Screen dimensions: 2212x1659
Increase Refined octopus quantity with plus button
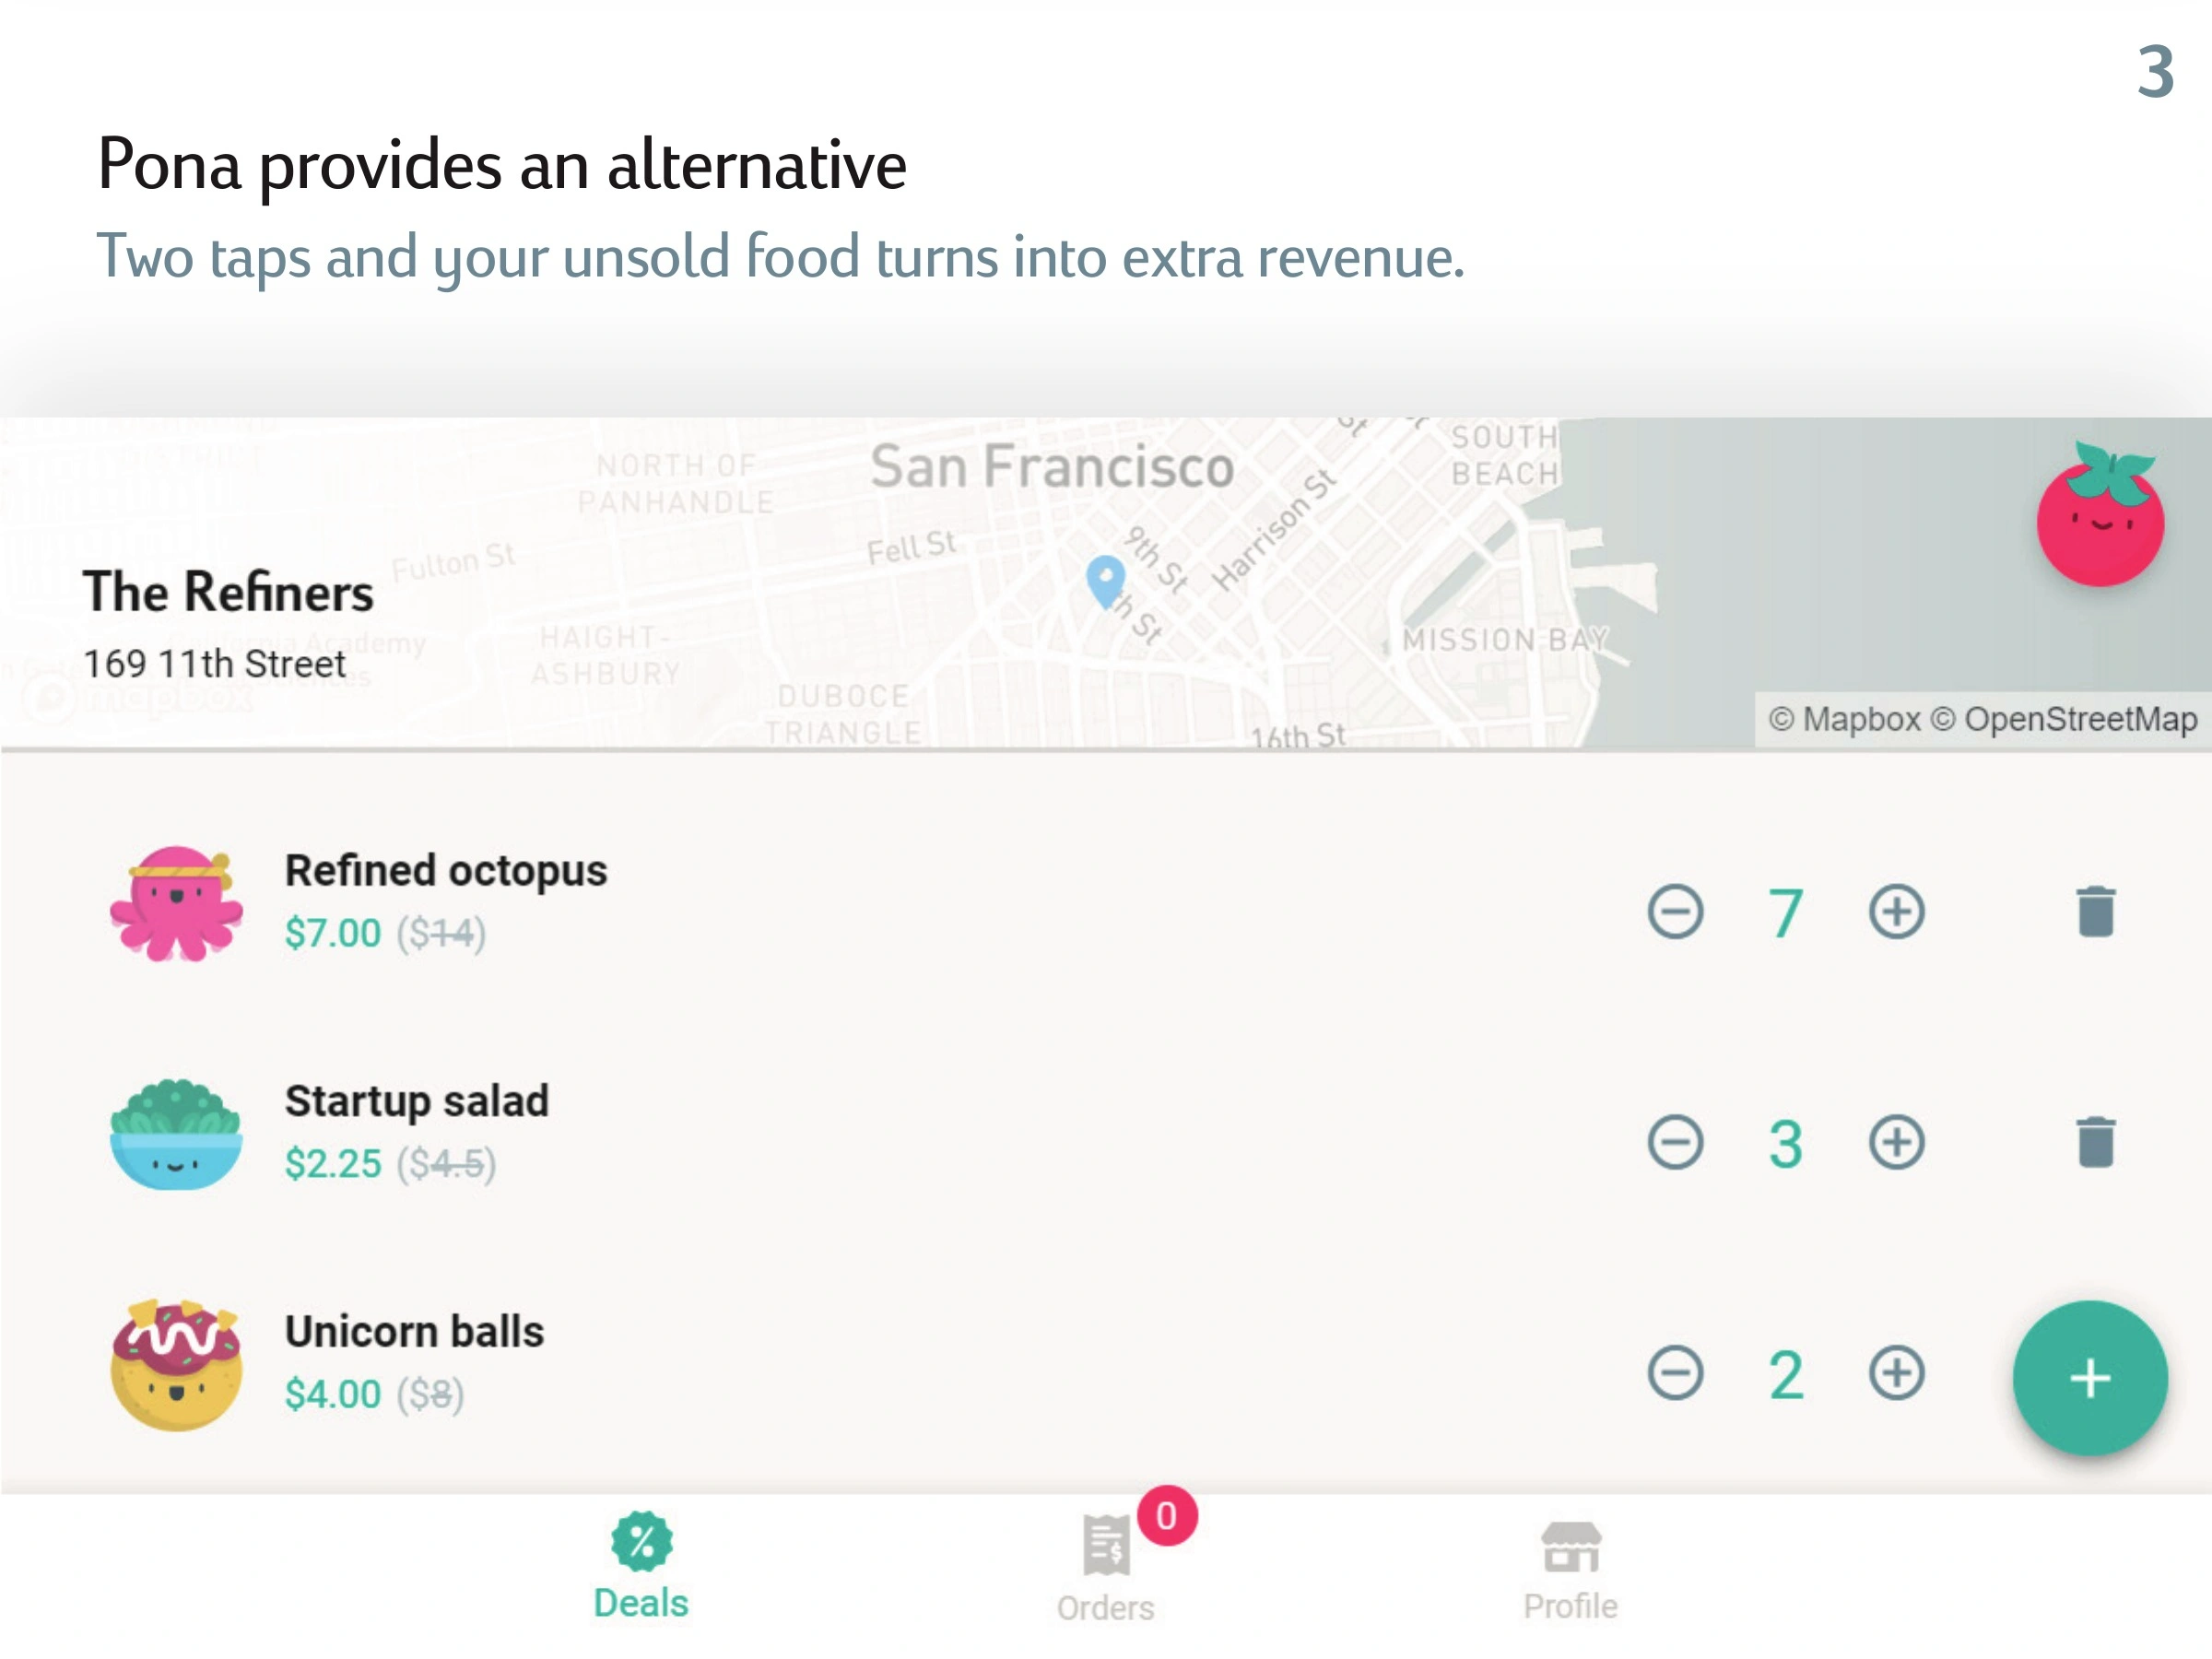(1896, 912)
